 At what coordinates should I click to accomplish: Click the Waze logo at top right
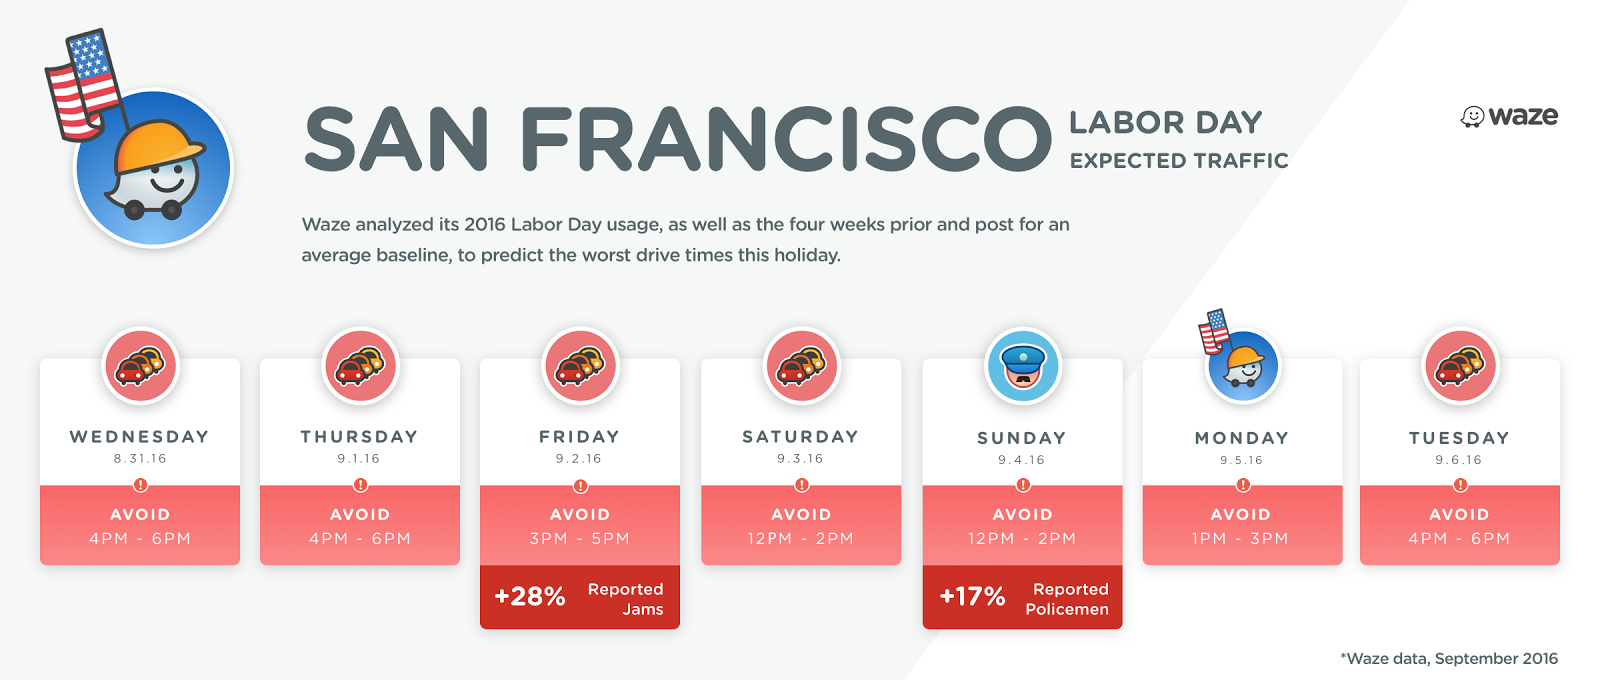(1509, 117)
